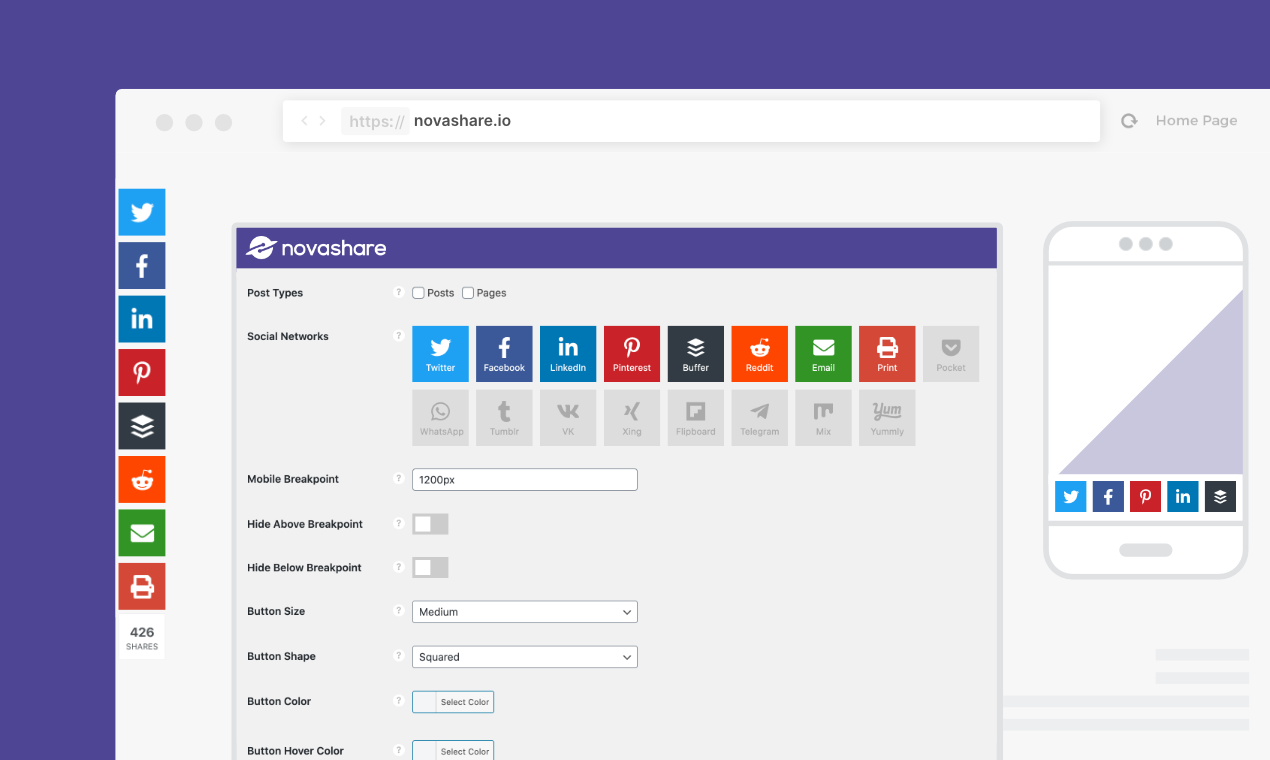Click the Twitter share button in left floating bar
This screenshot has width=1270, height=760.
tap(142, 212)
